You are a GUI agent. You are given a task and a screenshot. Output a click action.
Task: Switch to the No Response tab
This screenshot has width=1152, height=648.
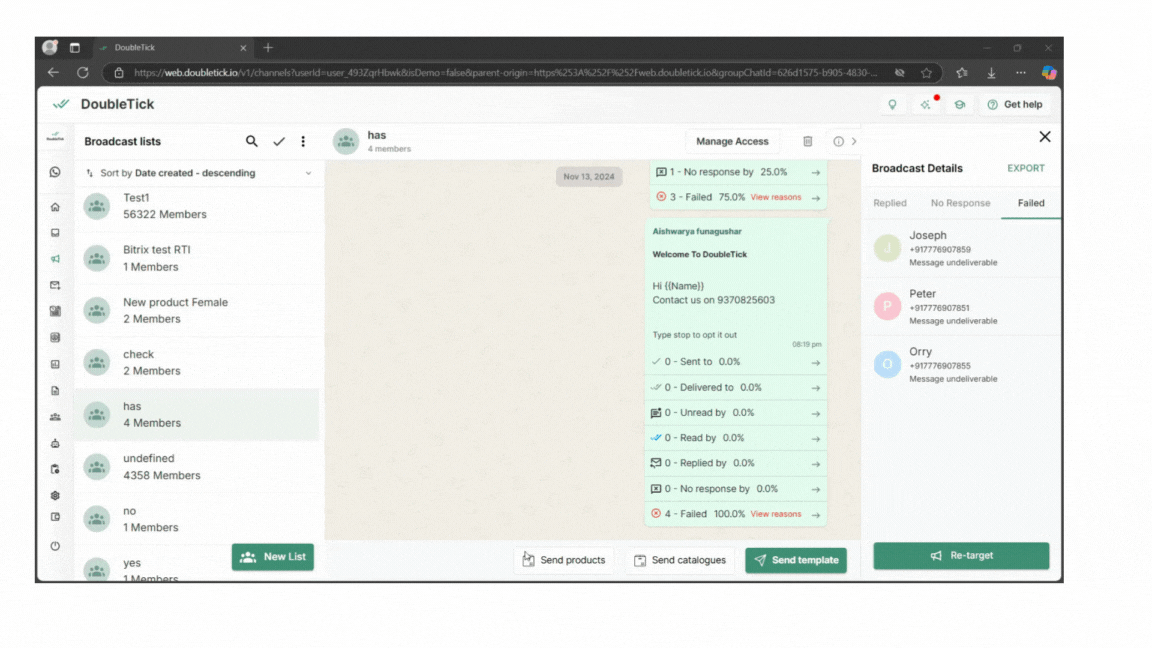tap(960, 203)
